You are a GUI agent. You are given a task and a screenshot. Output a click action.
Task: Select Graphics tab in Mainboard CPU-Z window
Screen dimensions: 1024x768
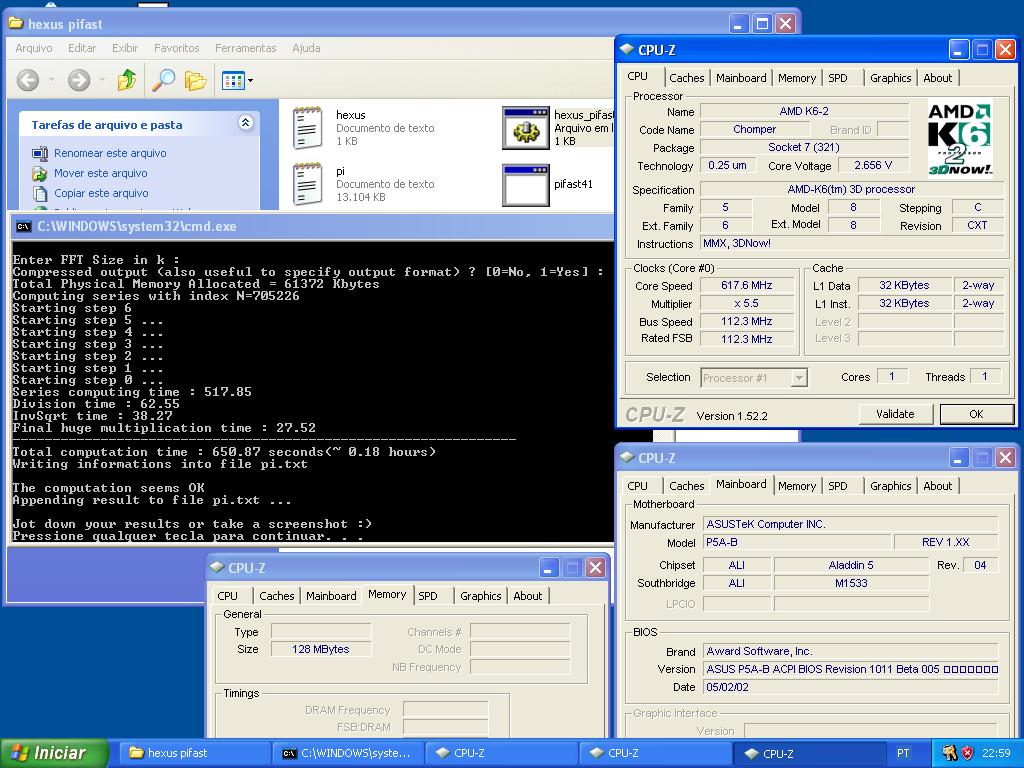pos(890,486)
